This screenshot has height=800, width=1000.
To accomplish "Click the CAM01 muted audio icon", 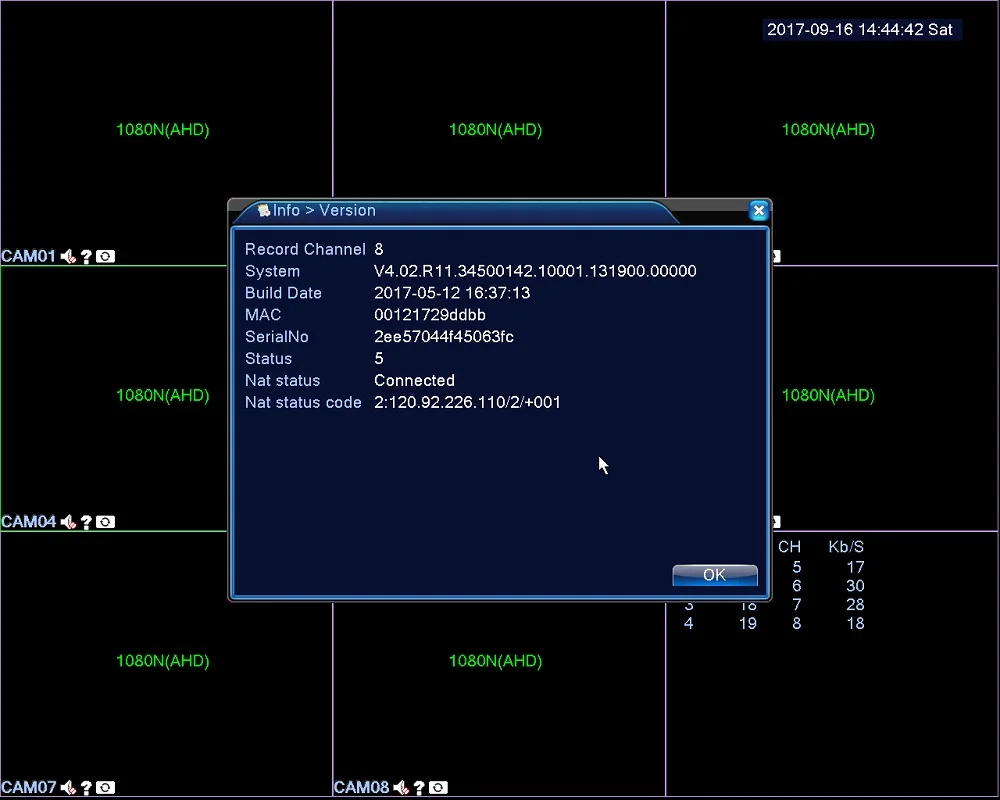I will (x=68, y=256).
